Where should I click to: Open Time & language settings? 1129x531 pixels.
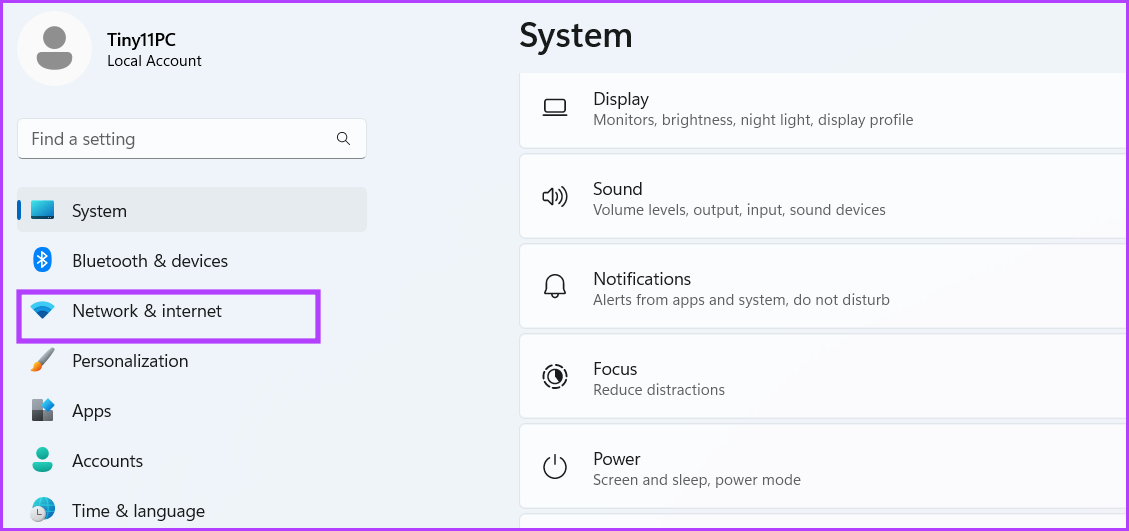pos(192,511)
